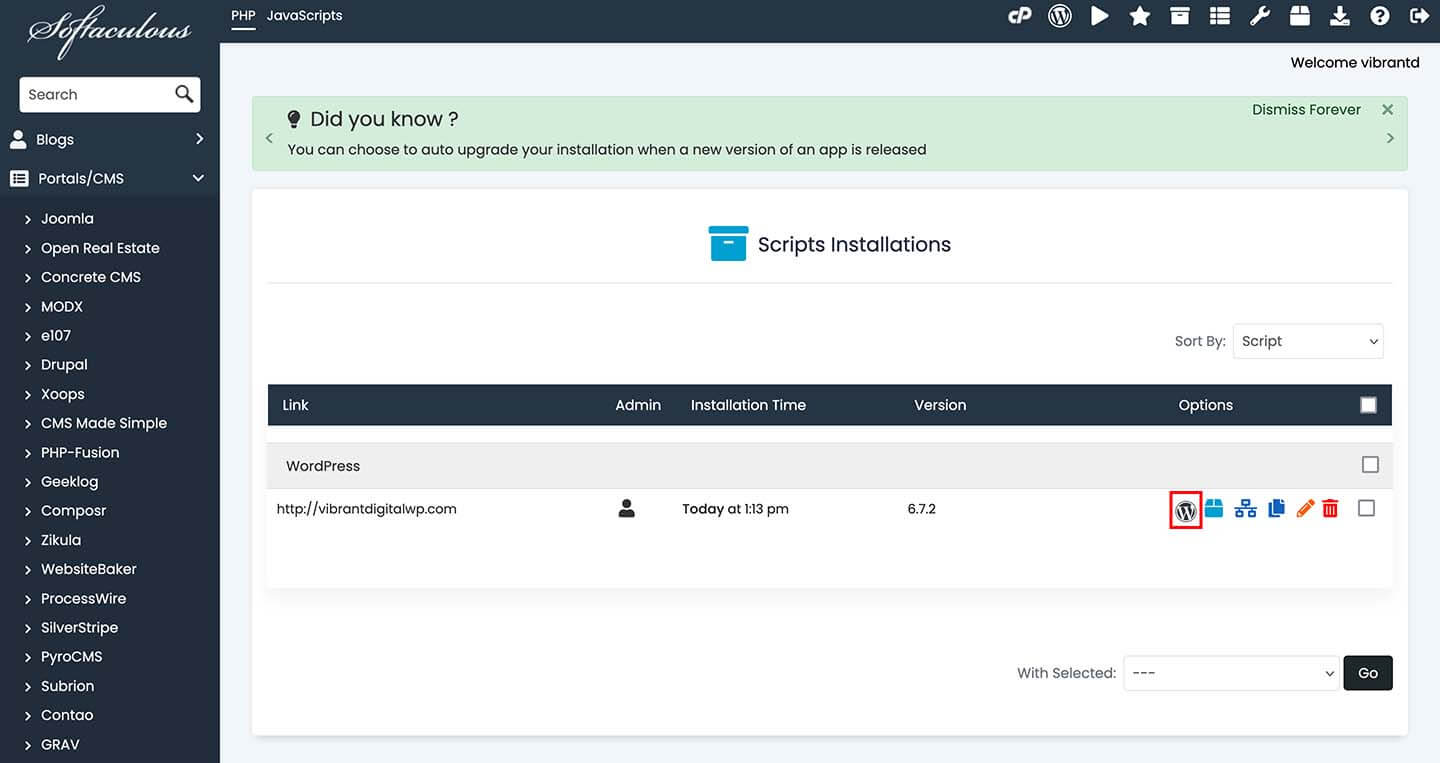This screenshot has width=1440, height=763.
Task: Edit installation details pencil icon
Action: tap(1304, 509)
